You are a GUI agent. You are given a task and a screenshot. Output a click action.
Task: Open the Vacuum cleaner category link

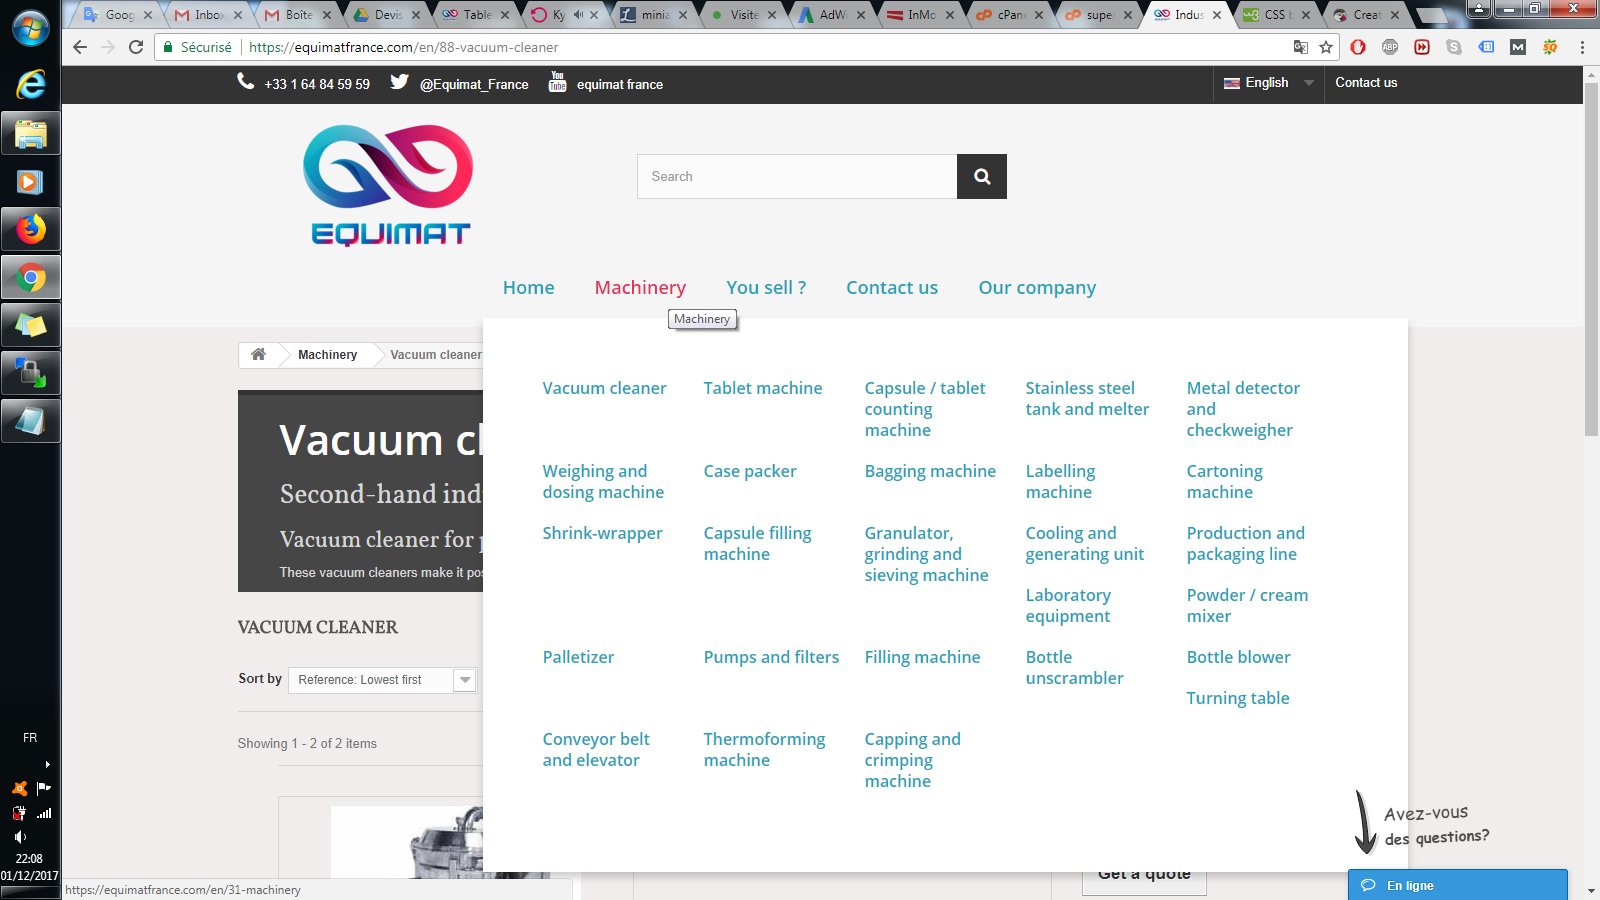click(604, 388)
